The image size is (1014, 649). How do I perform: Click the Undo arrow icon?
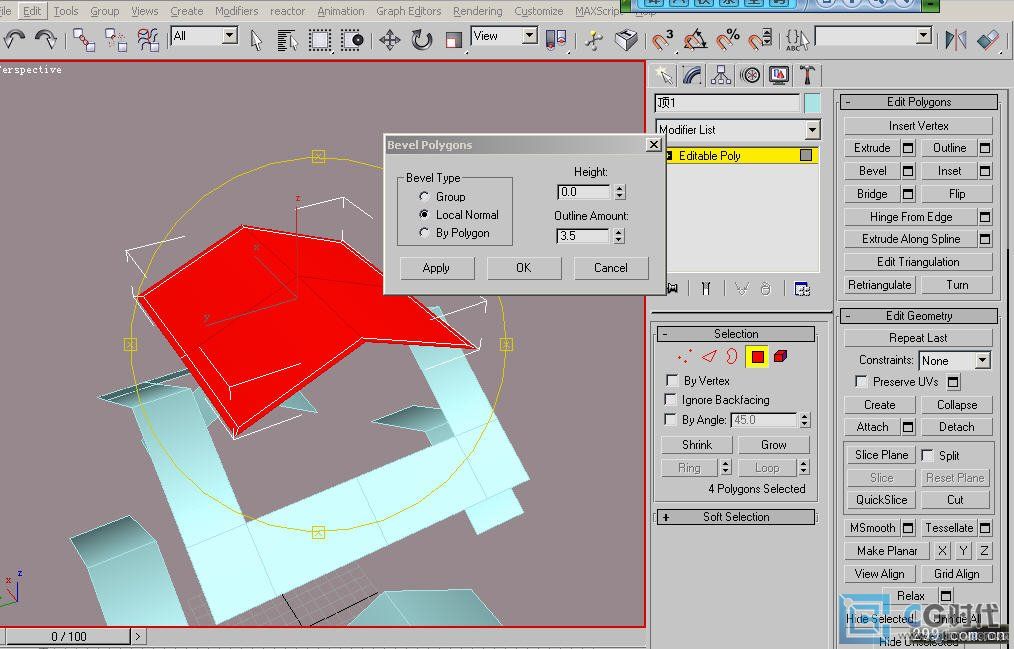coord(14,39)
